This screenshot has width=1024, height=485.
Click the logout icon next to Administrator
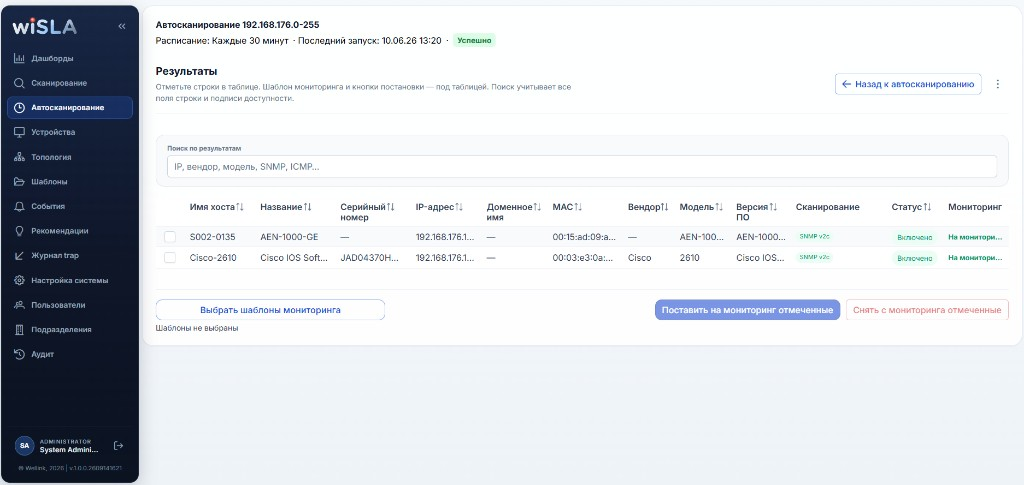click(x=118, y=446)
